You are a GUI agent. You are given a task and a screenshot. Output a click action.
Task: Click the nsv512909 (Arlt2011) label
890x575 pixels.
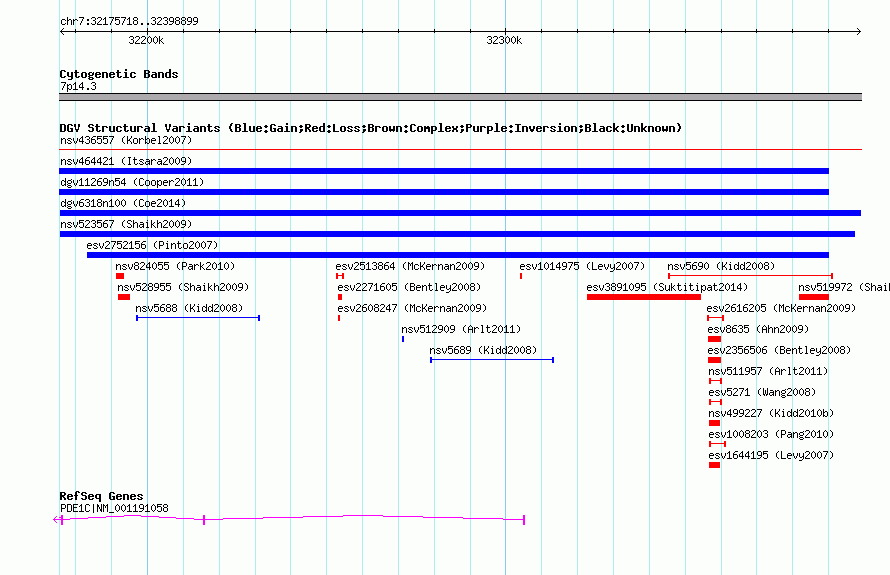[x=461, y=329]
